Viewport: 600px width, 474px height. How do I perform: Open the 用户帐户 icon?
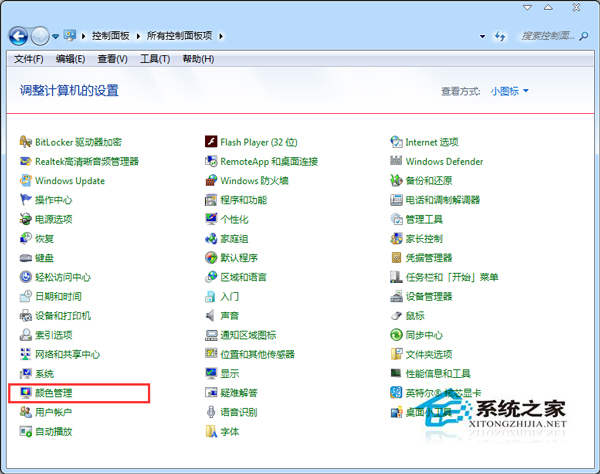(x=26, y=412)
